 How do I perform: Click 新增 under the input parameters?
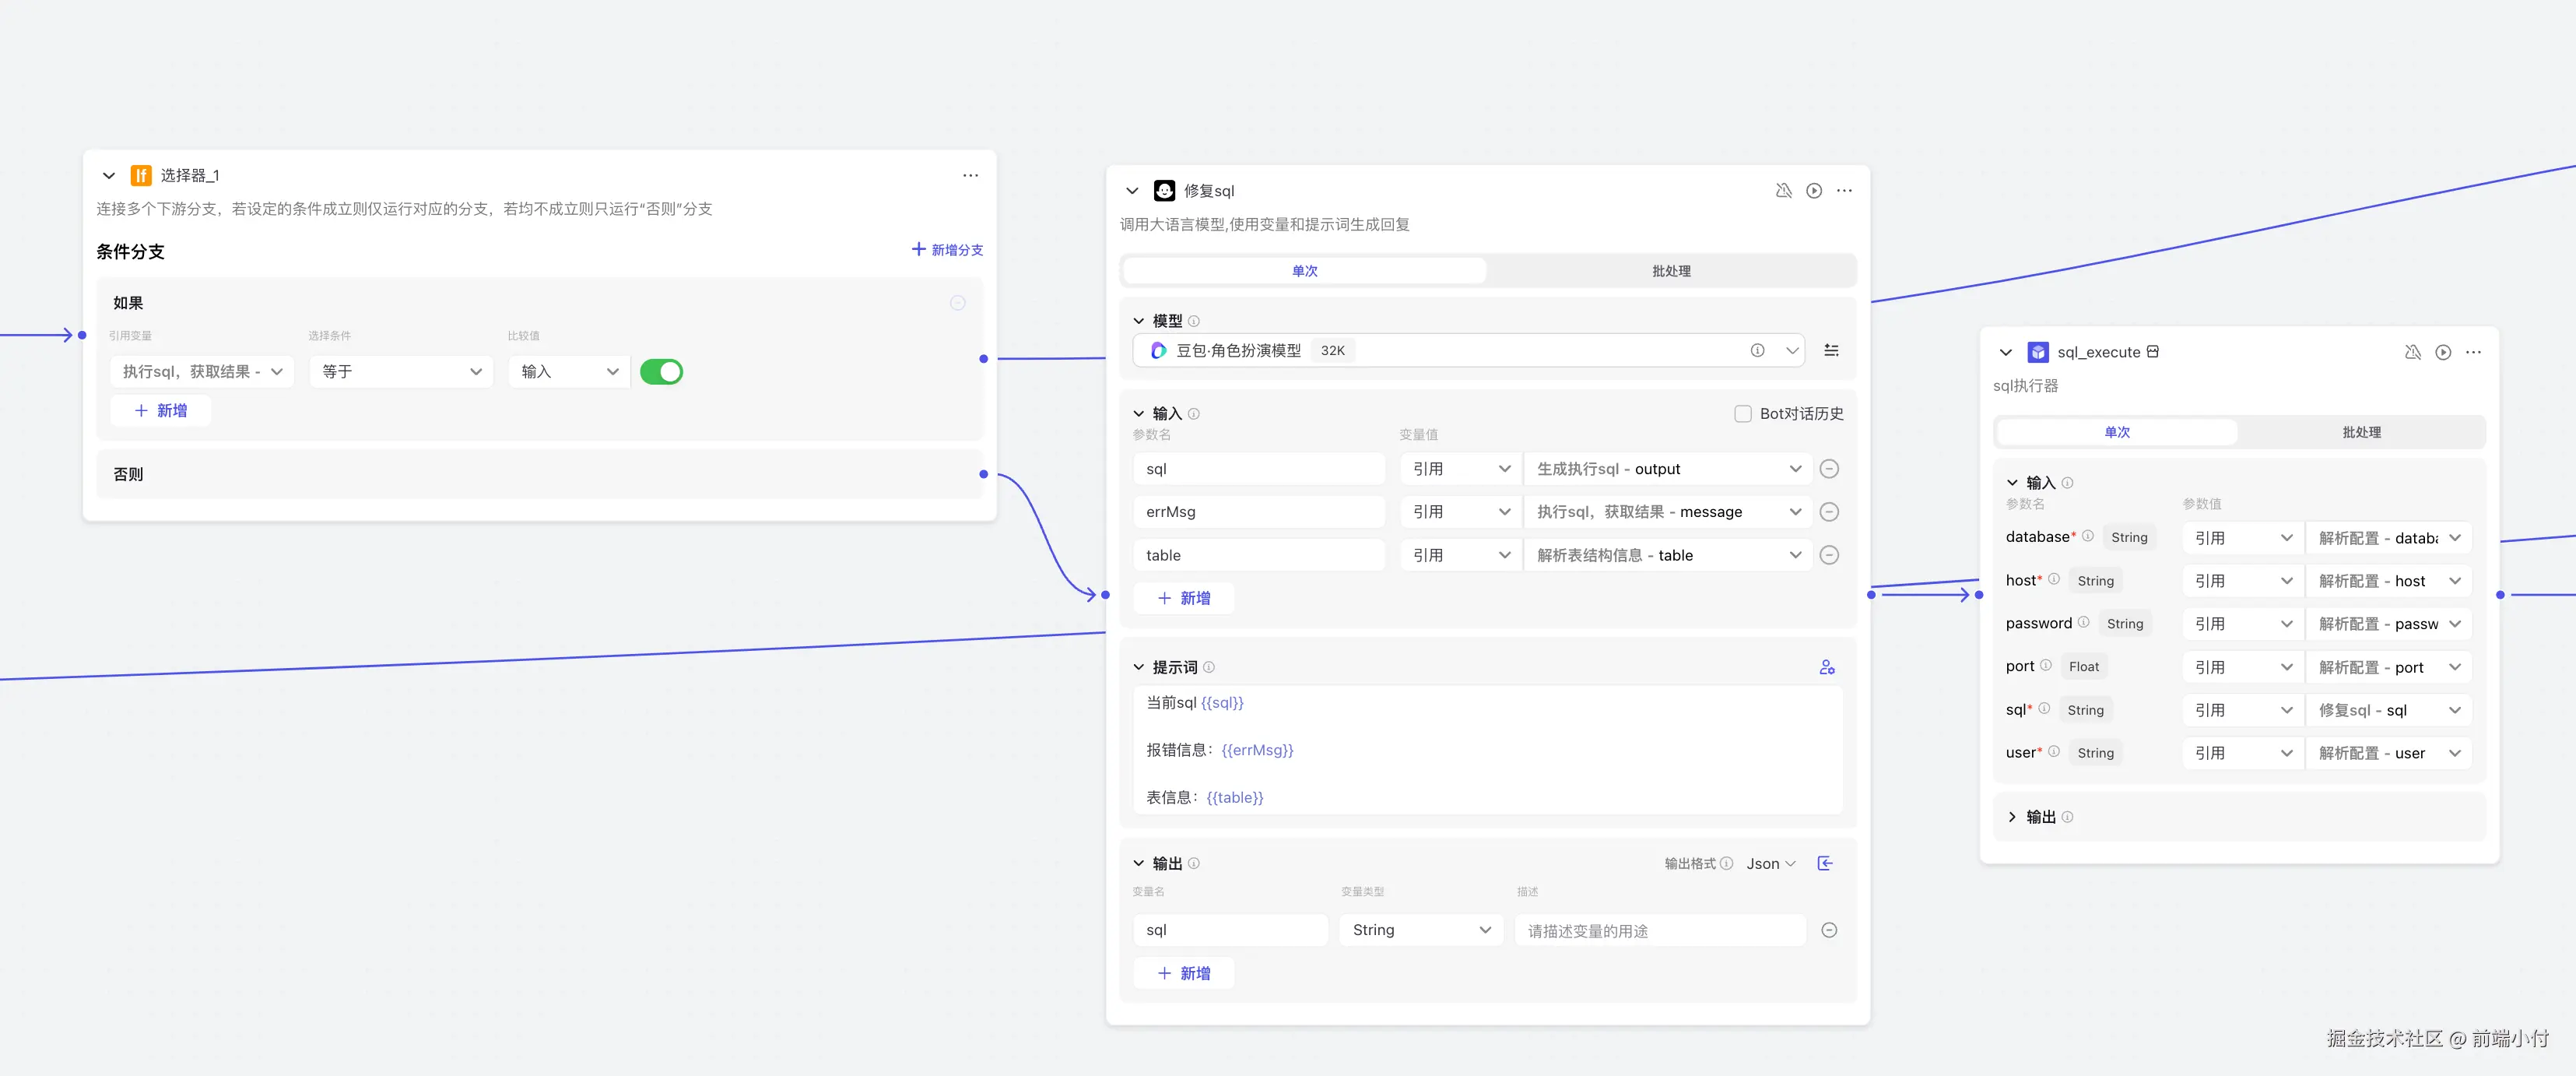[x=1184, y=598]
